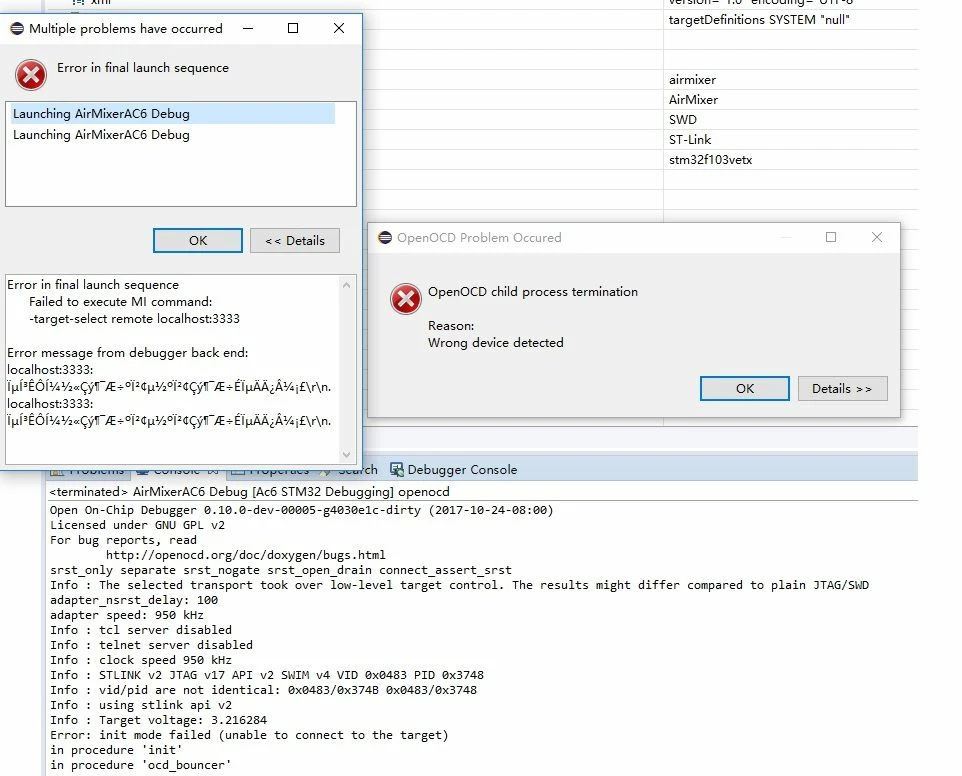Click Eclipse icon in OpenOCD dialog title bar
This screenshot has height=776, width=962.
click(385, 237)
